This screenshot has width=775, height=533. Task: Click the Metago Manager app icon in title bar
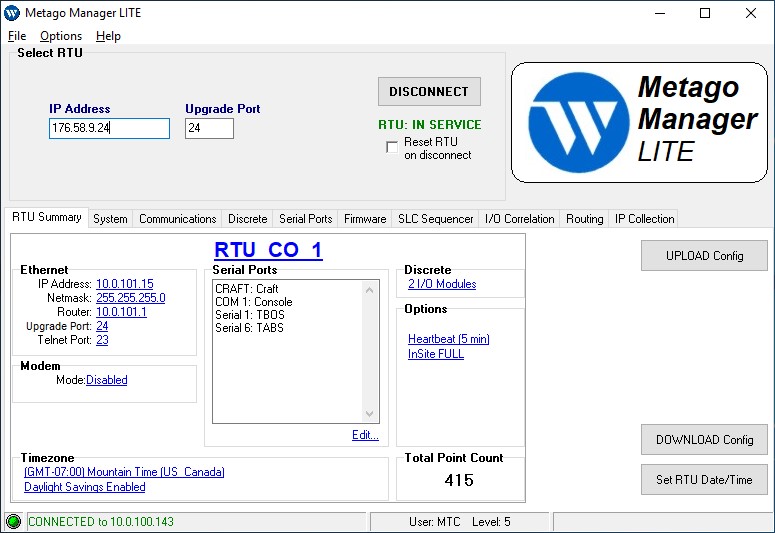pyautogui.click(x=12, y=13)
